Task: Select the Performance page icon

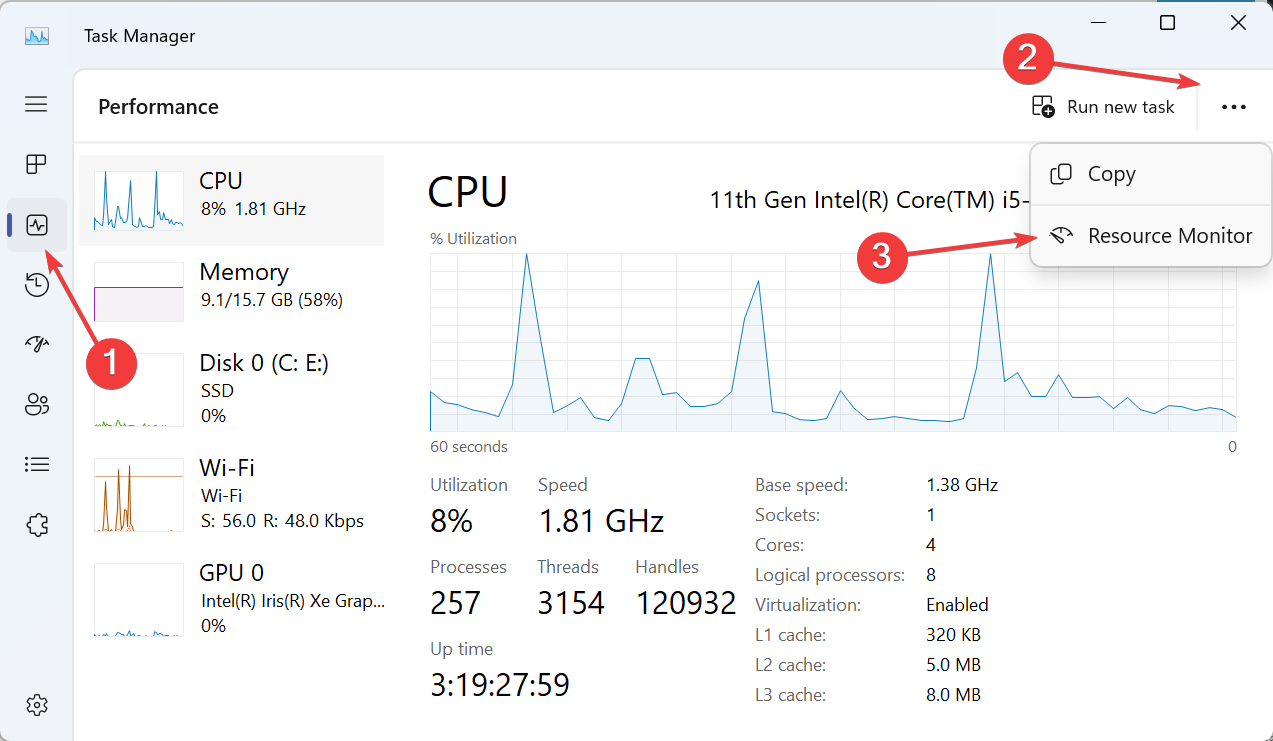Action: 37,225
